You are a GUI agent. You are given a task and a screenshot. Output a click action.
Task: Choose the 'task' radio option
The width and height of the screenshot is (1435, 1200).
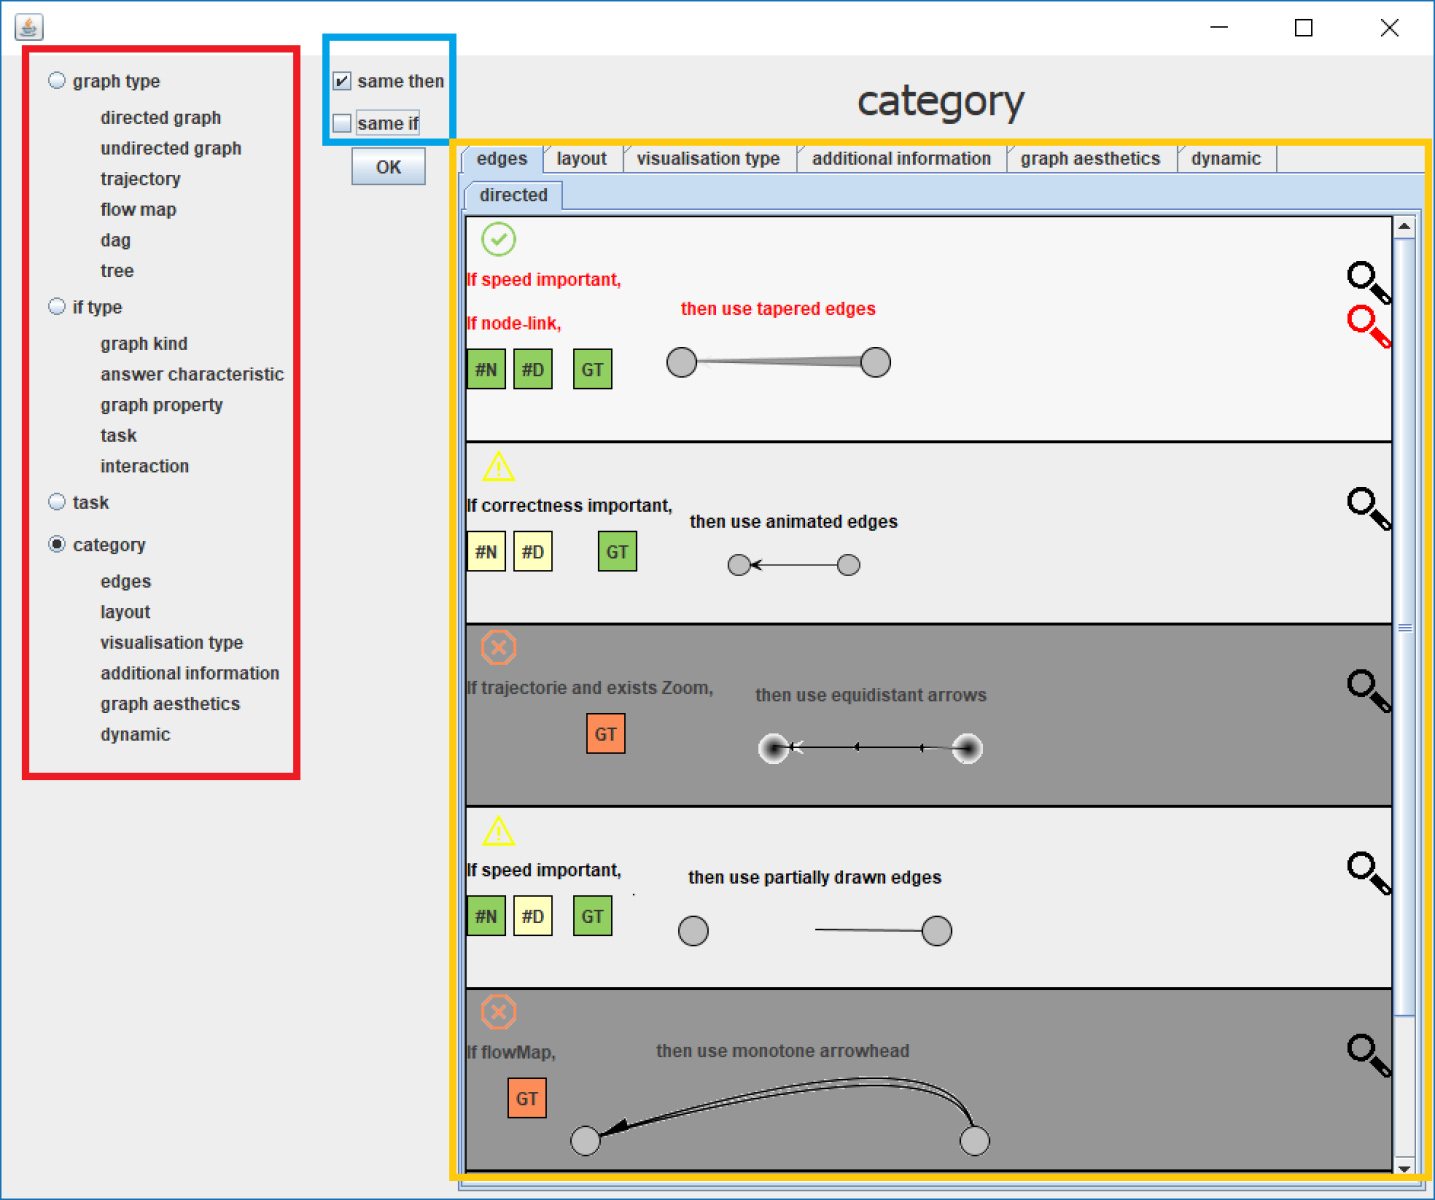[57, 502]
